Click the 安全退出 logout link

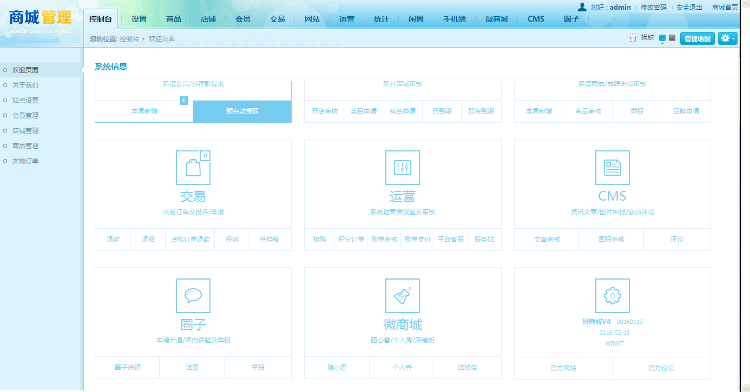(x=689, y=7)
